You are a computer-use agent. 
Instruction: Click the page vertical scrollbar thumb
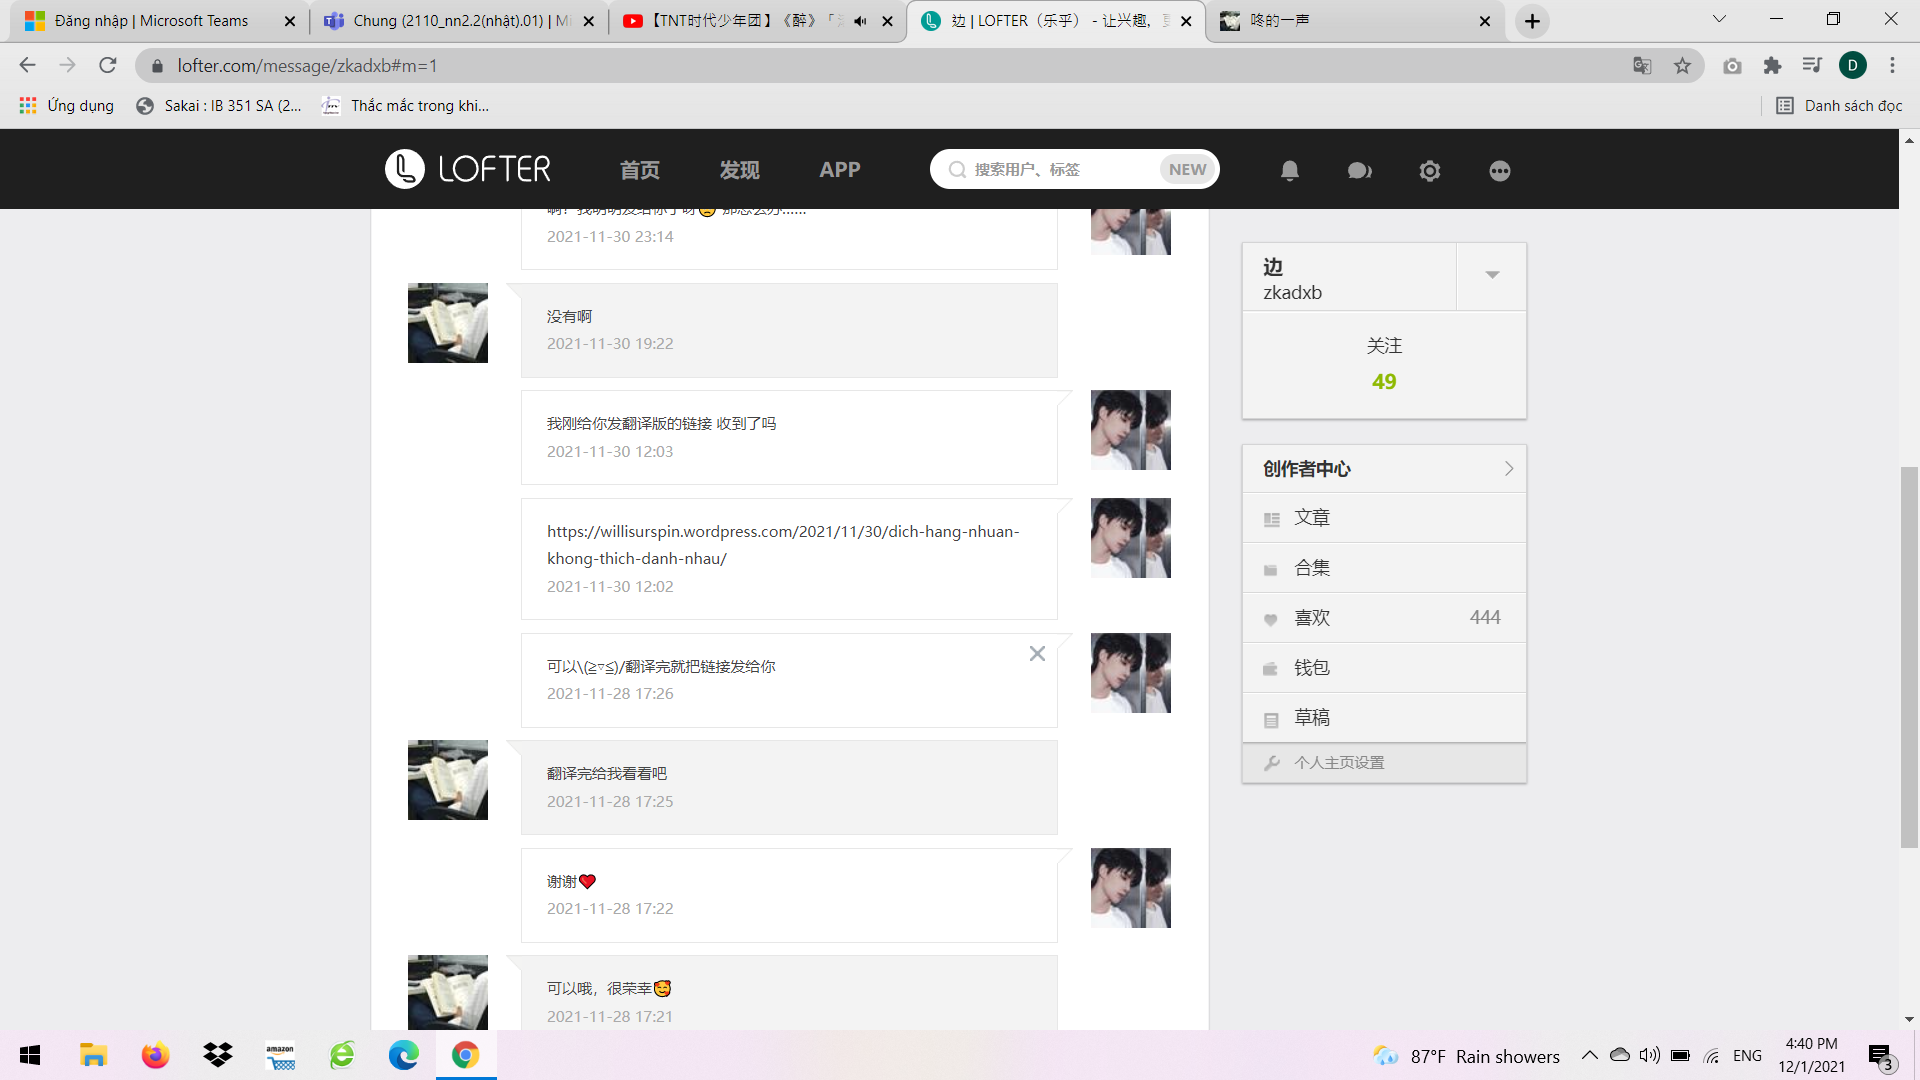point(1909,657)
